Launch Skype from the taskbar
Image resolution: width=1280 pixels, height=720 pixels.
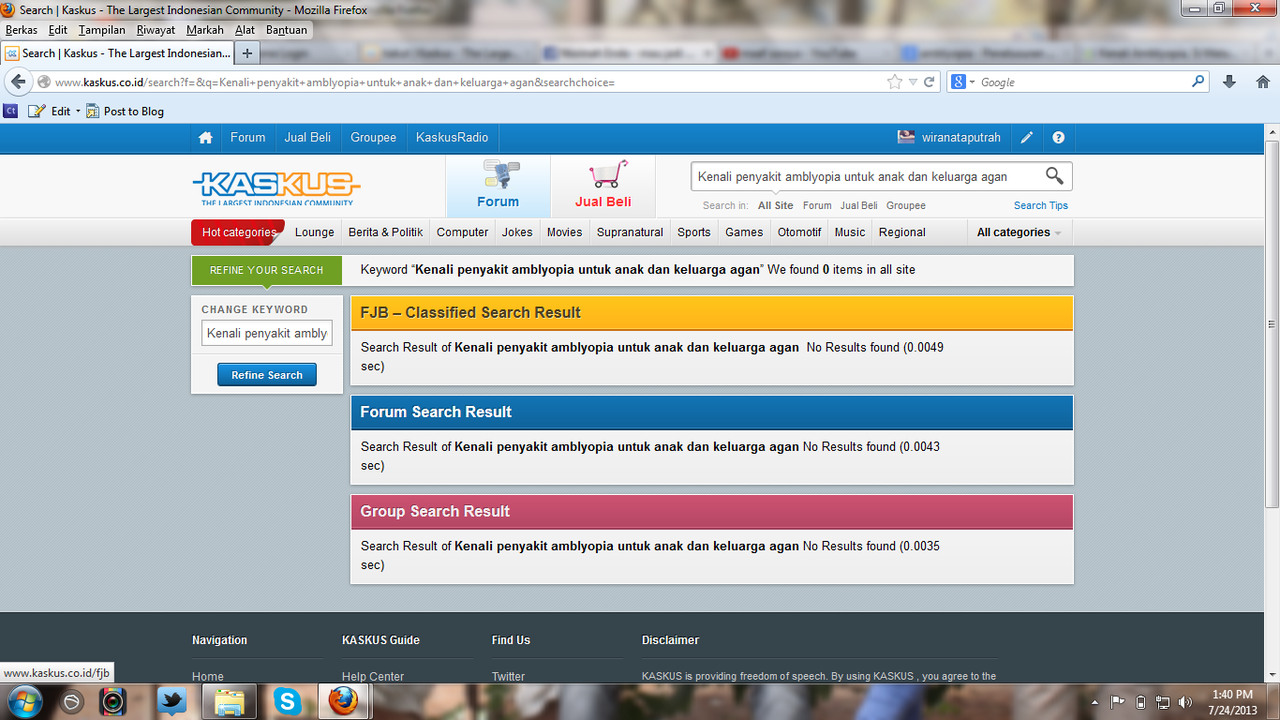pos(288,702)
